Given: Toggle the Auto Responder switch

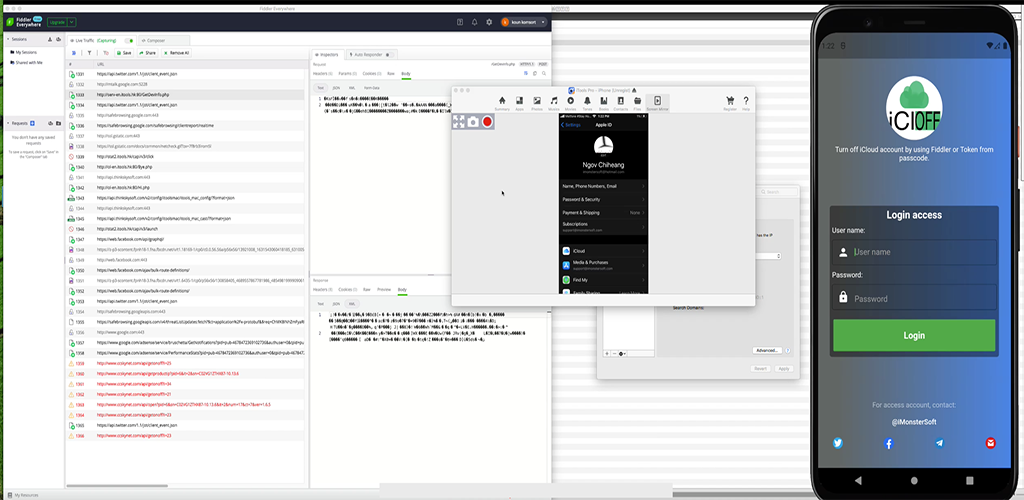Looking at the screenshot, I should [388, 55].
